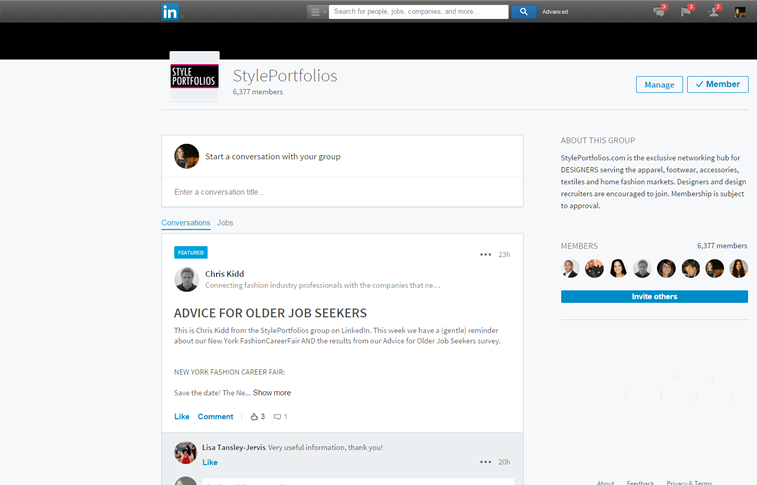757x485 pixels.
Task: Click the 23h timestamp on the post
Action: point(504,254)
